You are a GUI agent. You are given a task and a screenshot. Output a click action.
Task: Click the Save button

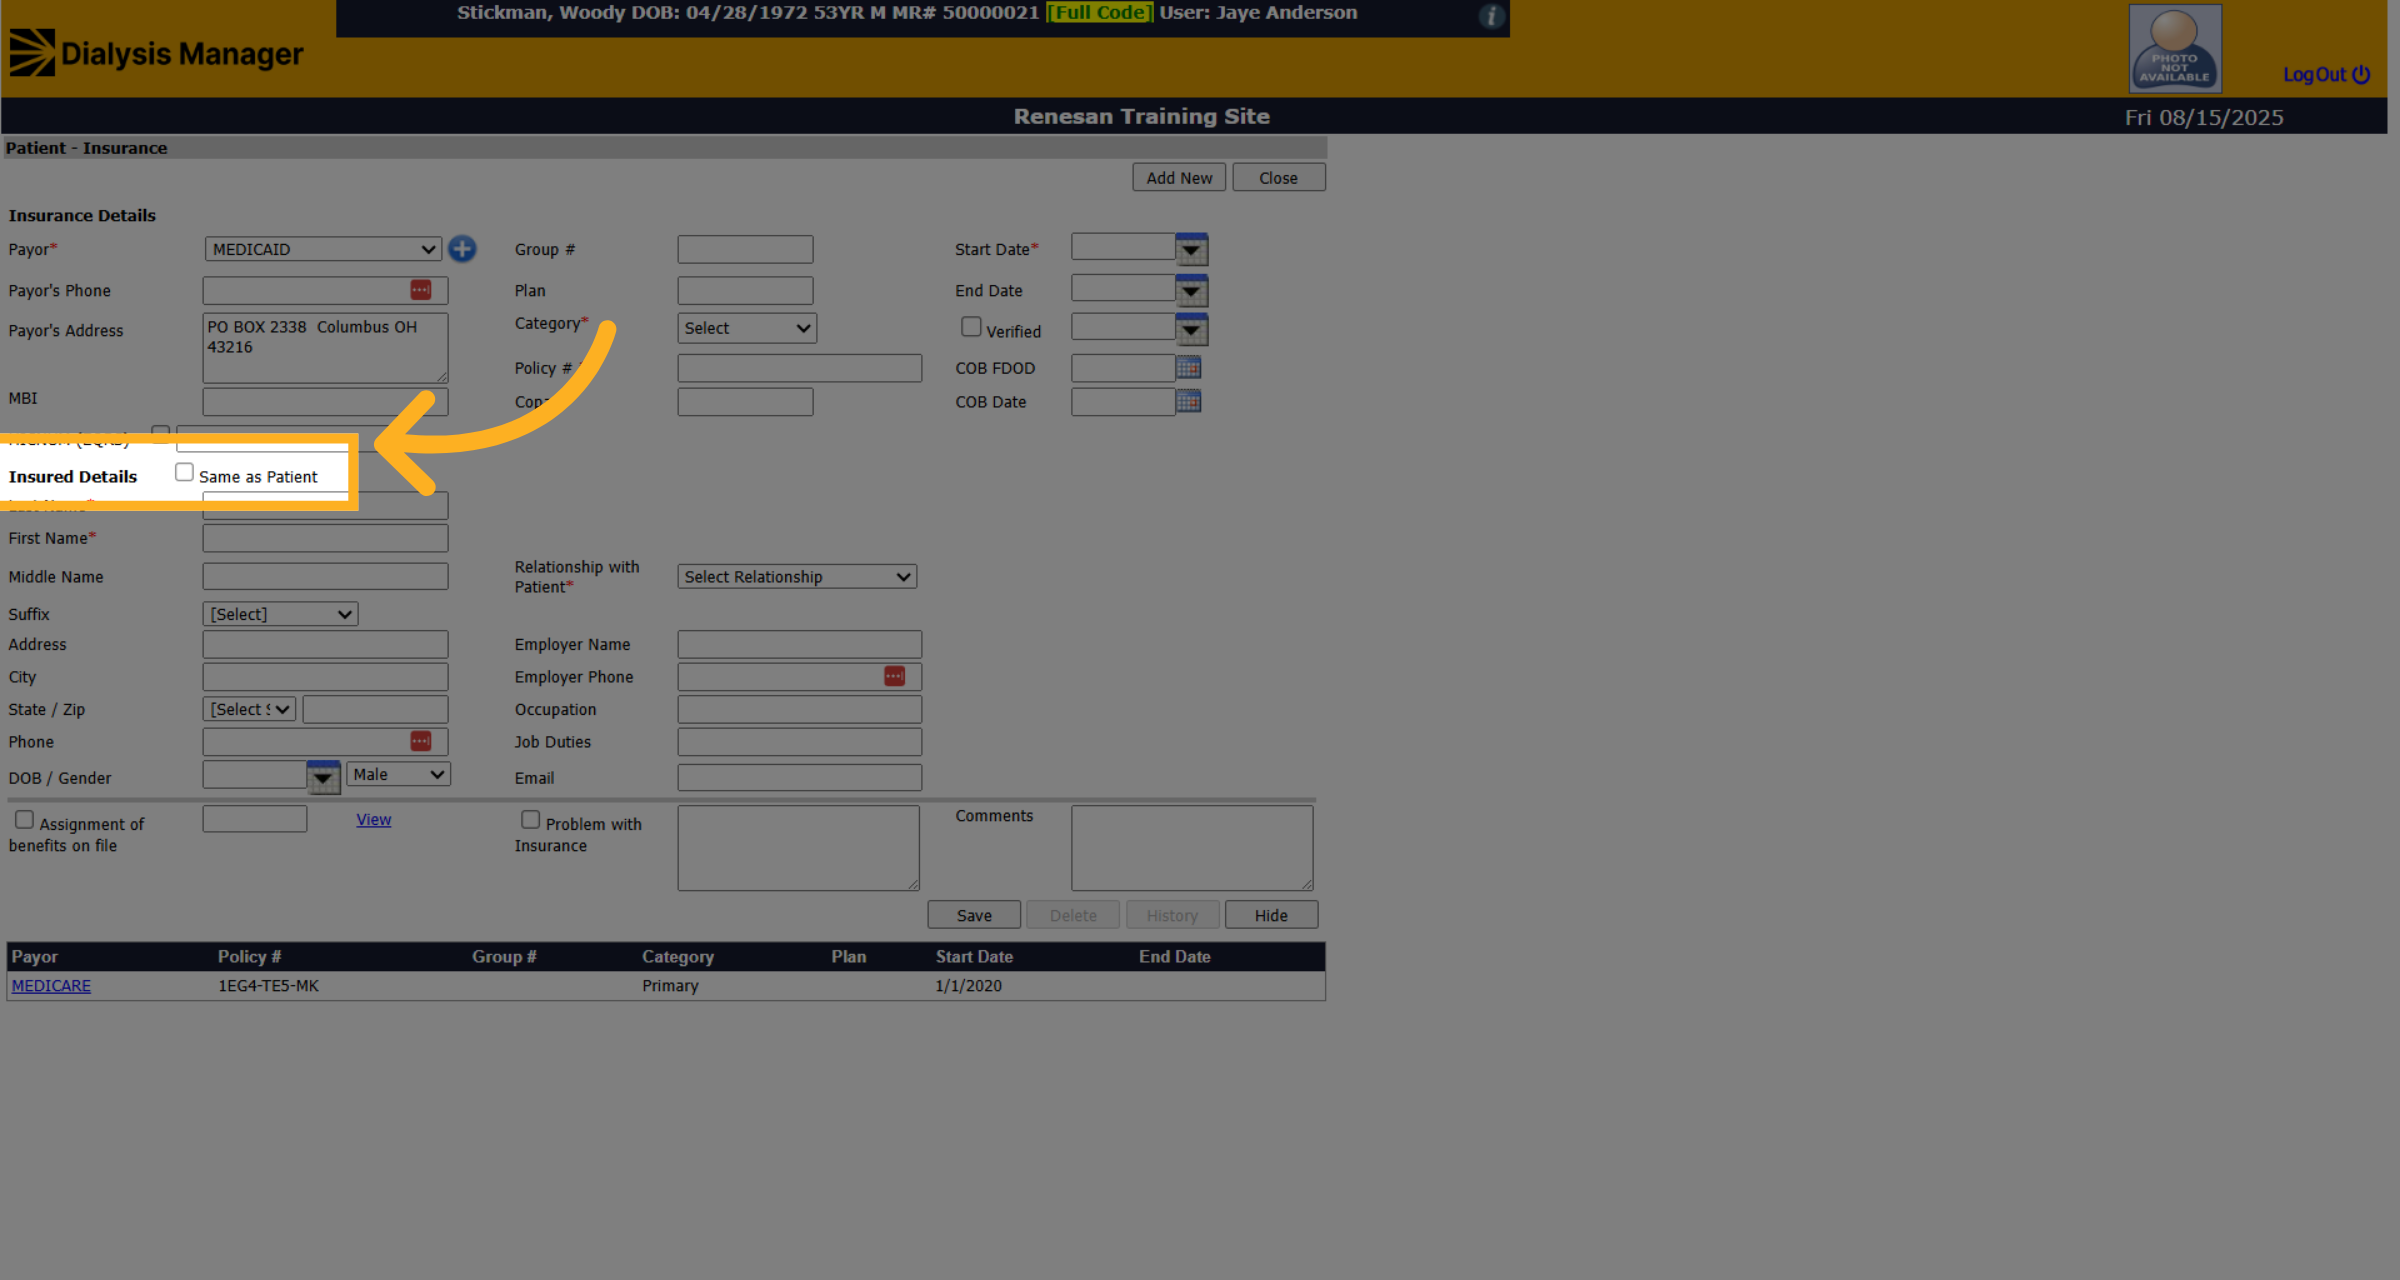click(974, 915)
